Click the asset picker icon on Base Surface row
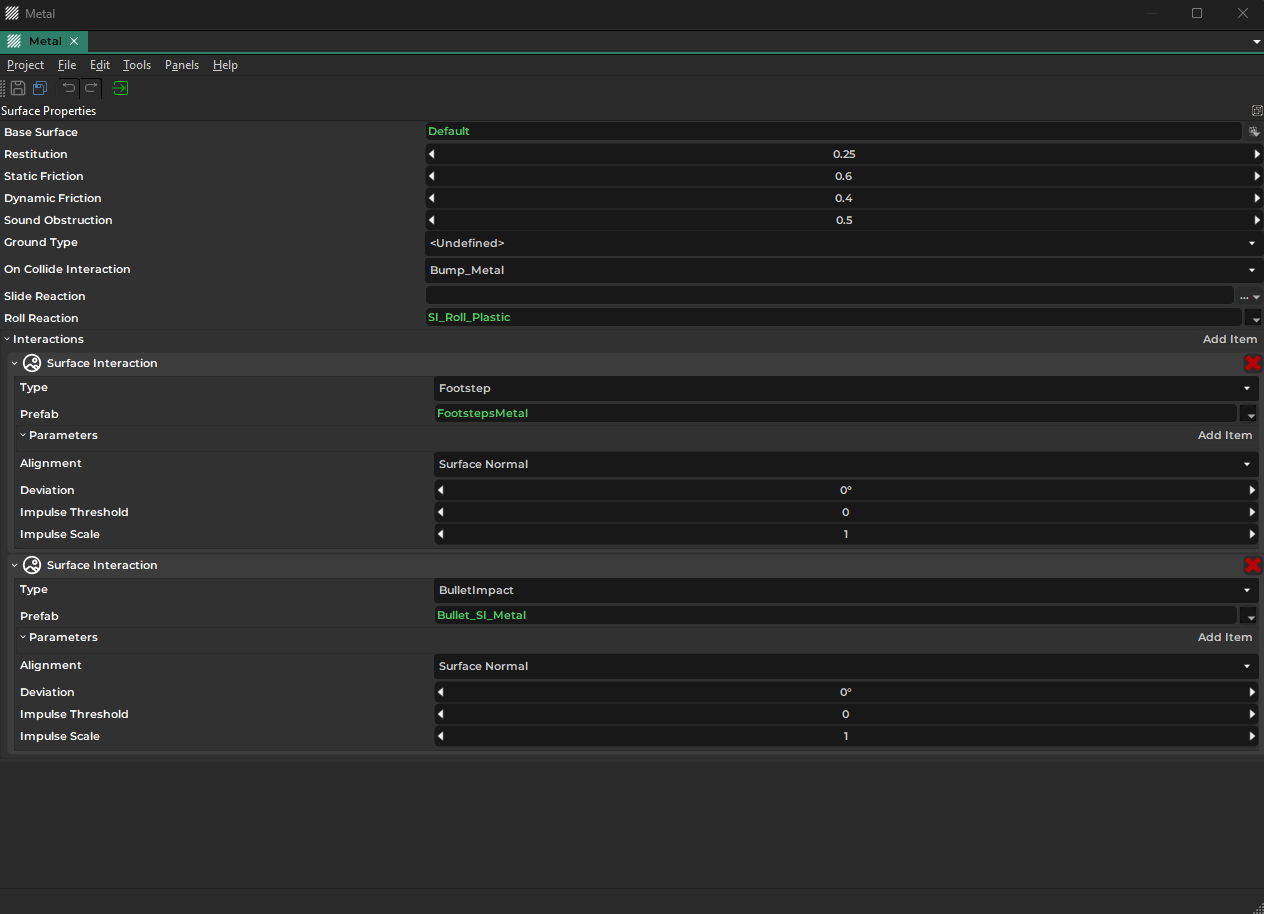The height and width of the screenshot is (914, 1264). point(1254,131)
